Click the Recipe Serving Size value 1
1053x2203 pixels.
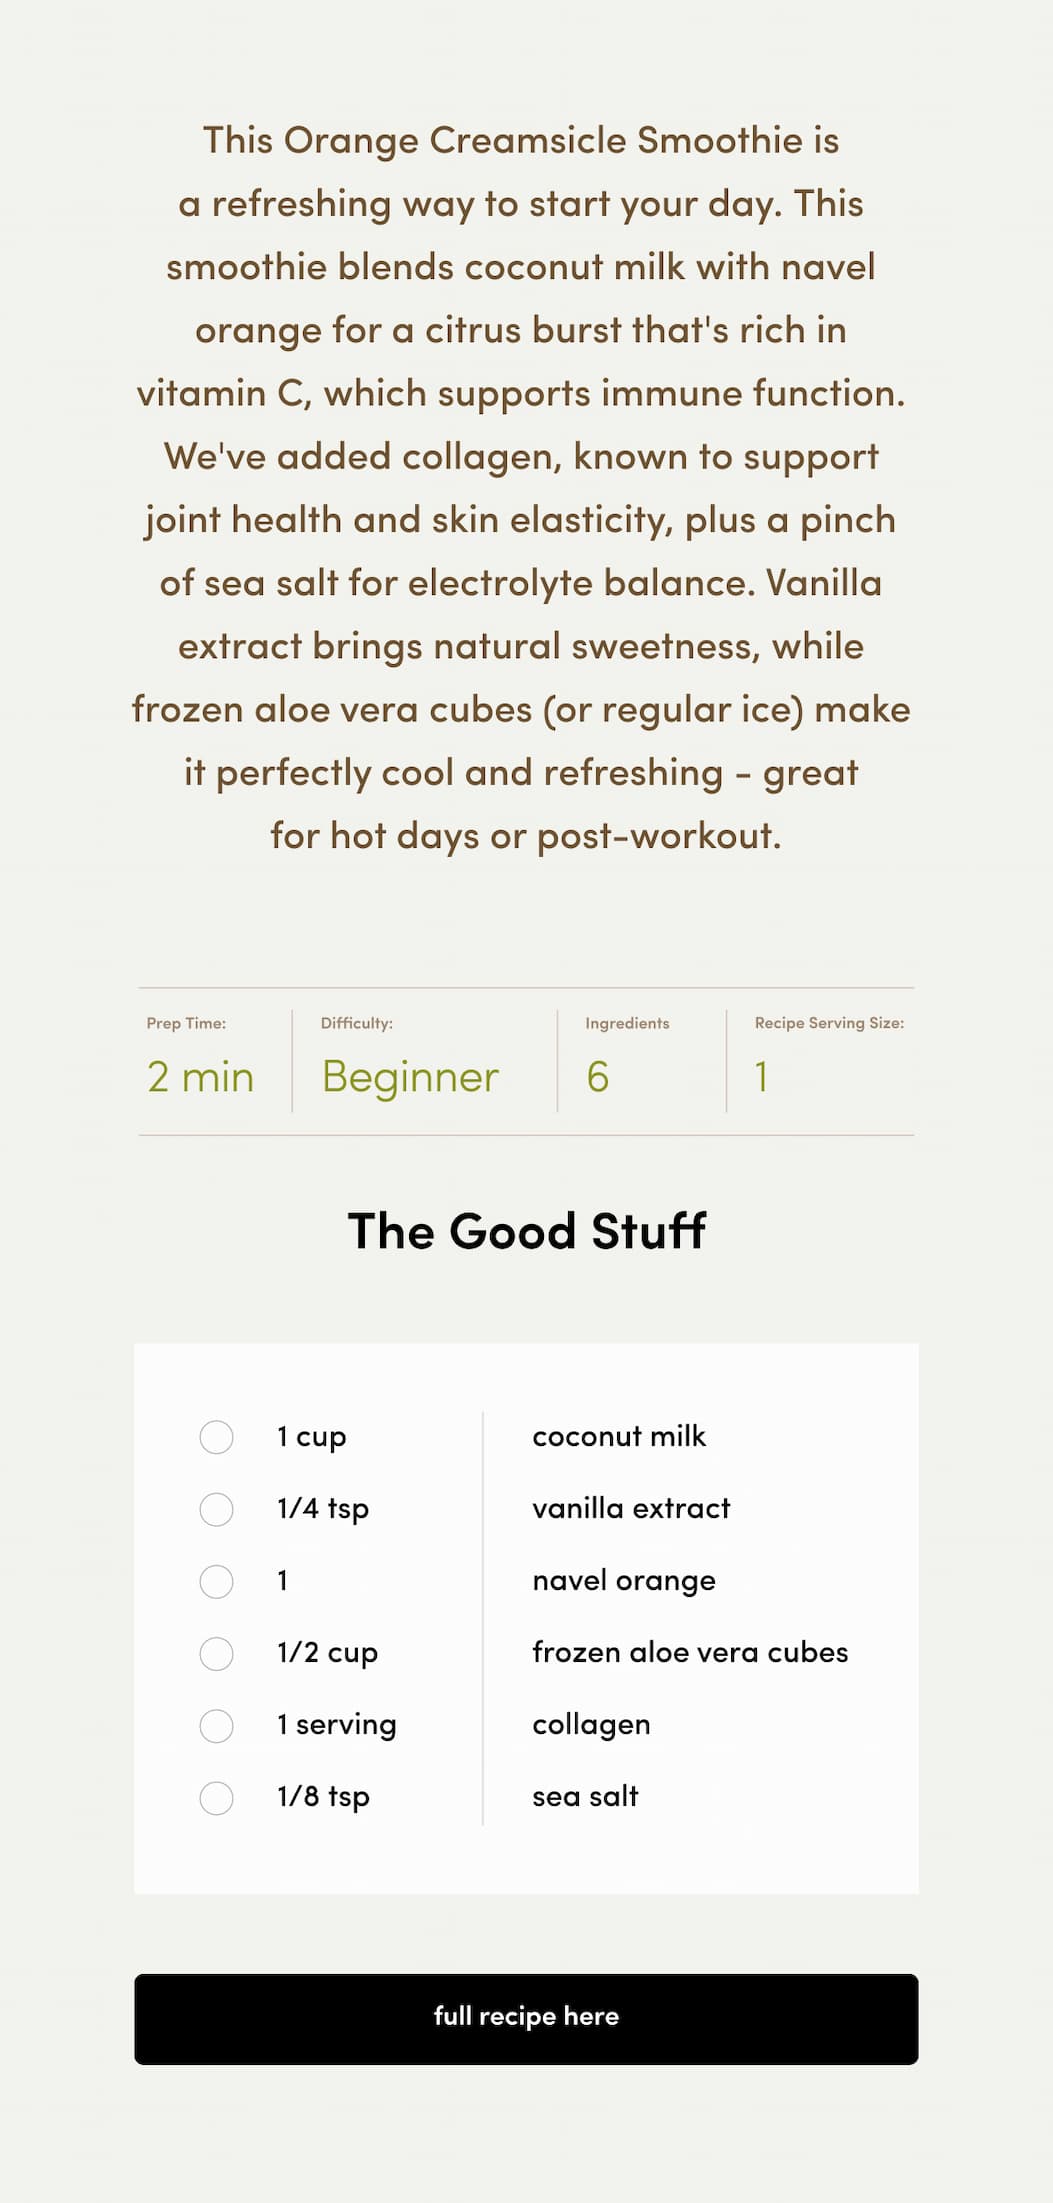[761, 1077]
